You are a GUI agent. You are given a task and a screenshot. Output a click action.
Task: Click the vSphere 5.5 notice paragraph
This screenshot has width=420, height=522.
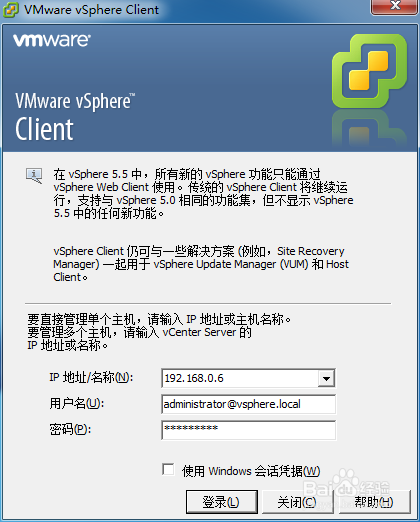(x=203, y=193)
